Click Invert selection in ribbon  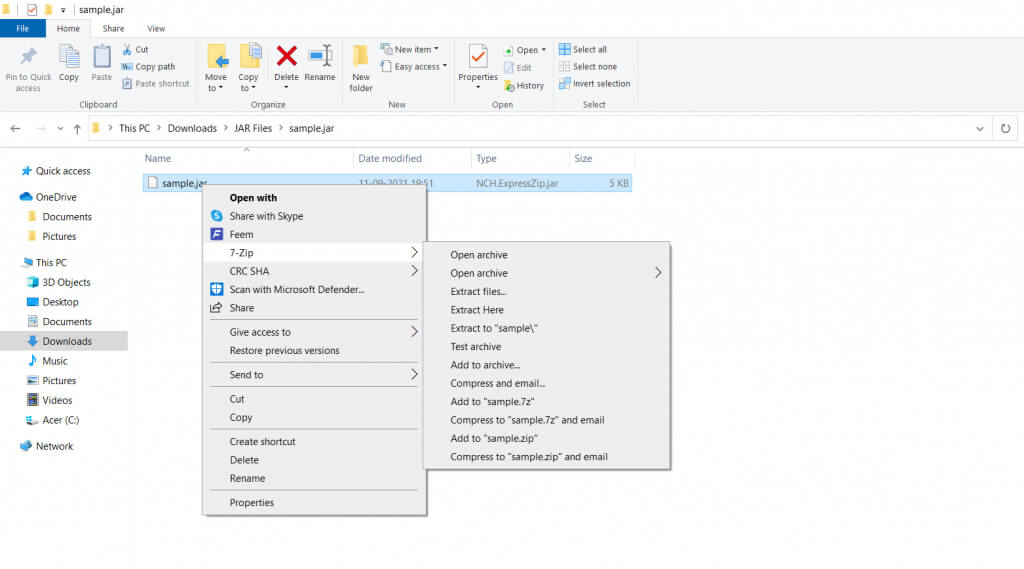[594, 84]
